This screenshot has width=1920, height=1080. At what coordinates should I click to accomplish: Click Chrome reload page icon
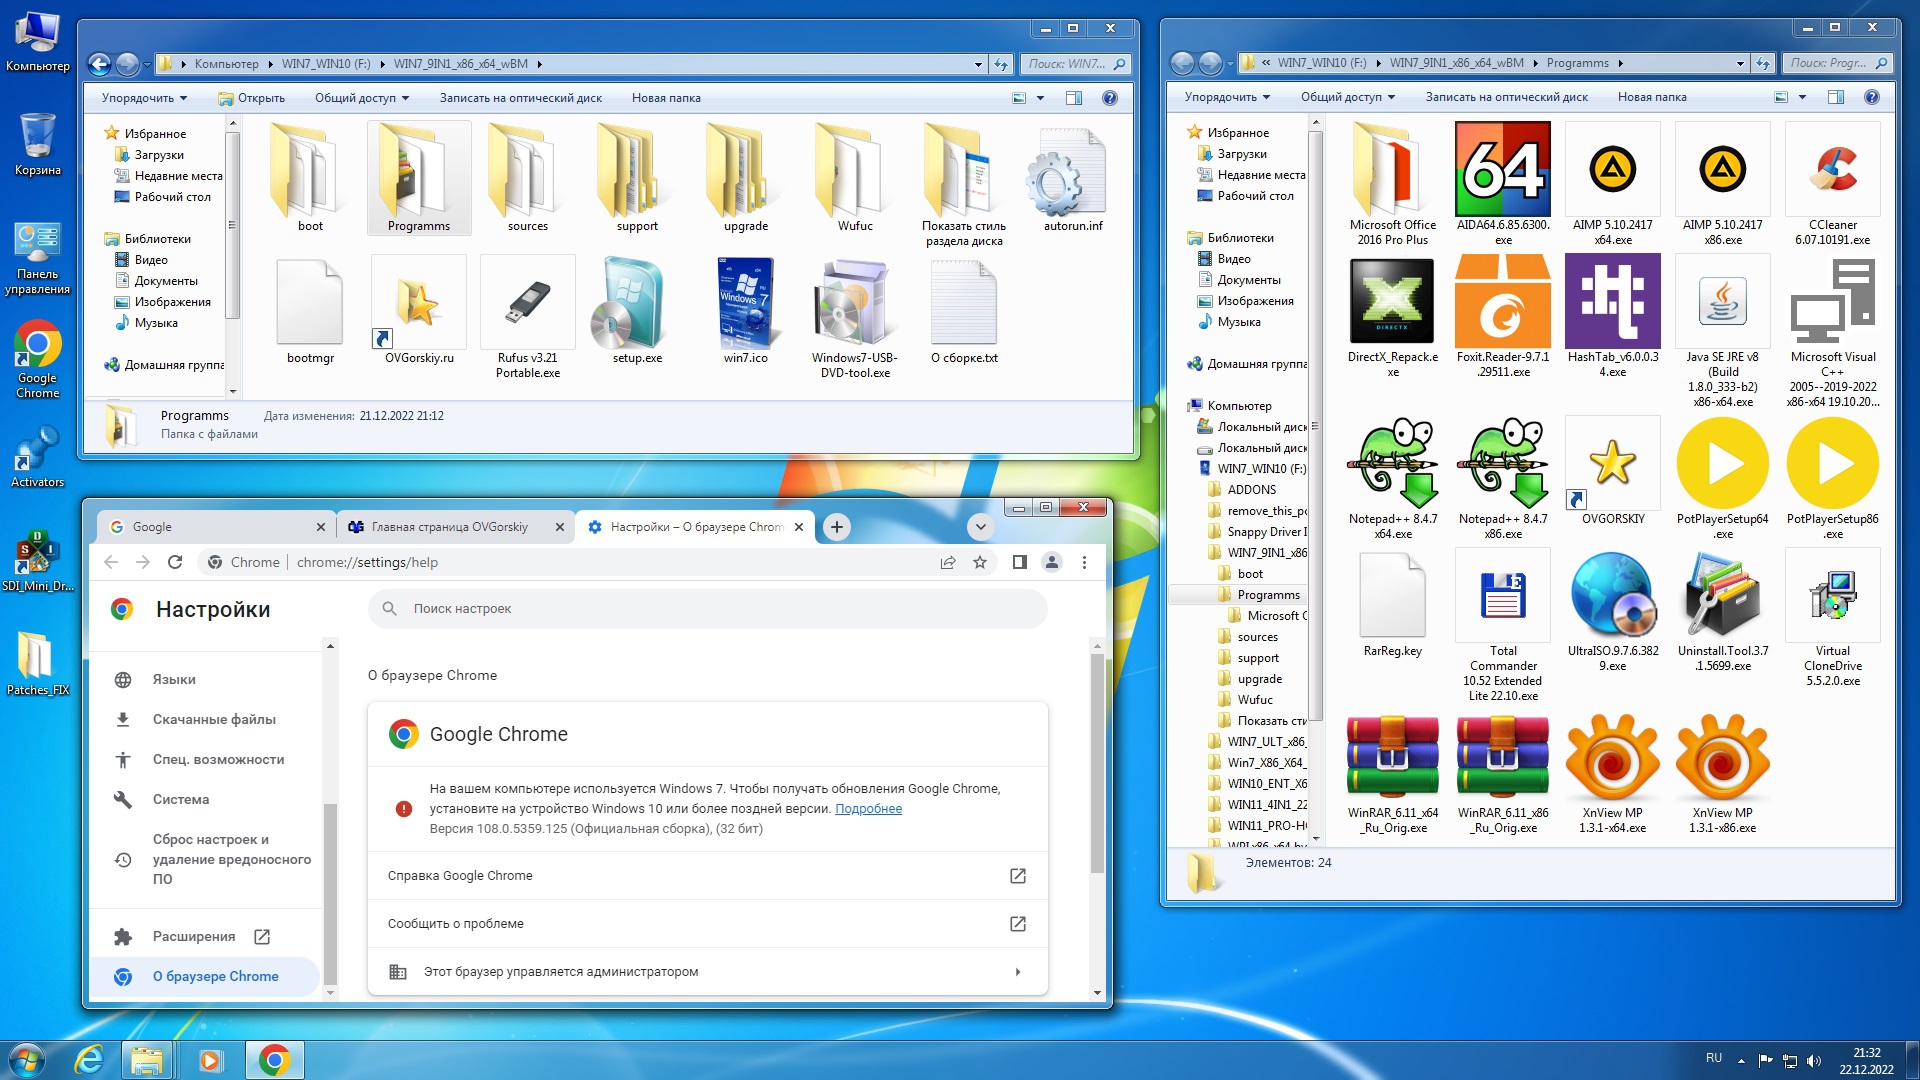(x=175, y=562)
